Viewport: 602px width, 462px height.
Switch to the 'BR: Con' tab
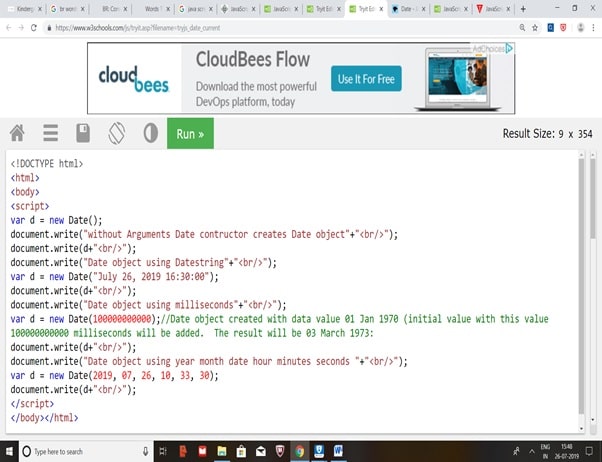109,9
